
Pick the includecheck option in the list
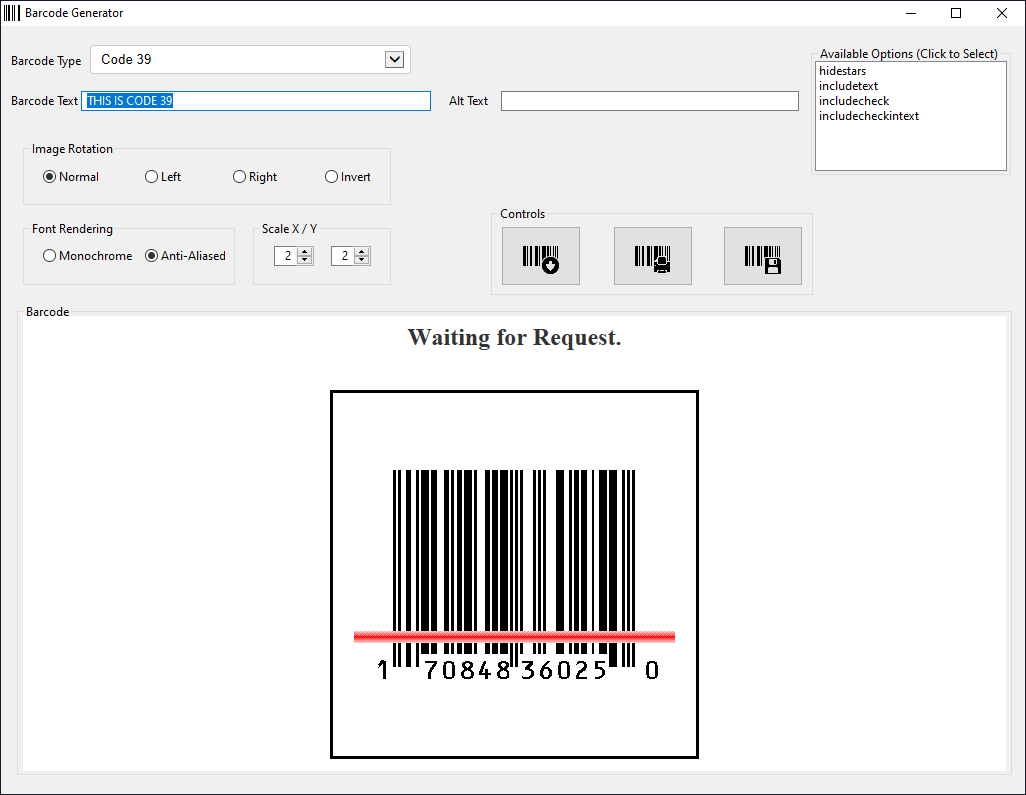[x=853, y=102]
